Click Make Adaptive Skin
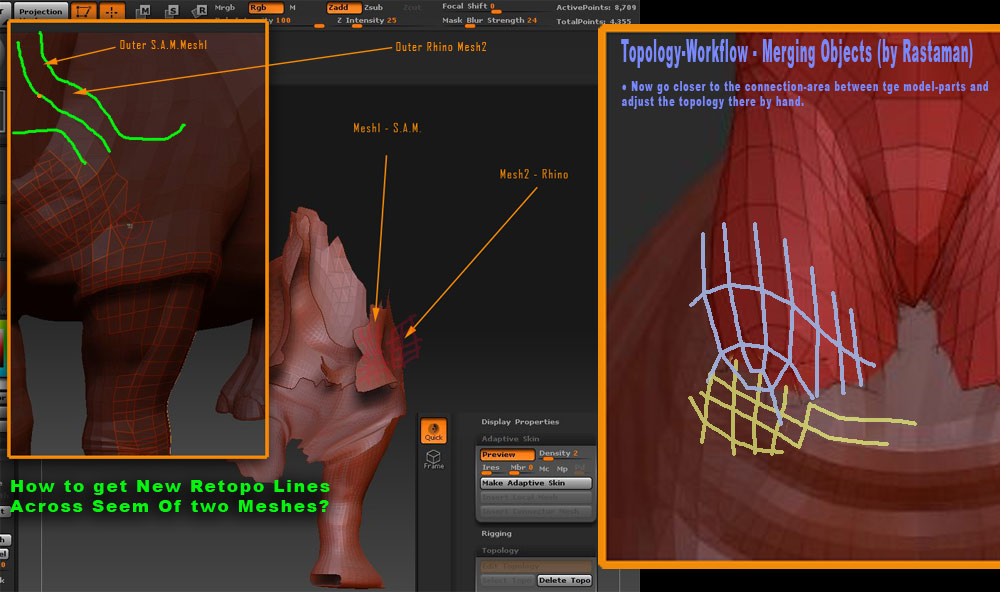1000x592 pixels. coord(536,483)
